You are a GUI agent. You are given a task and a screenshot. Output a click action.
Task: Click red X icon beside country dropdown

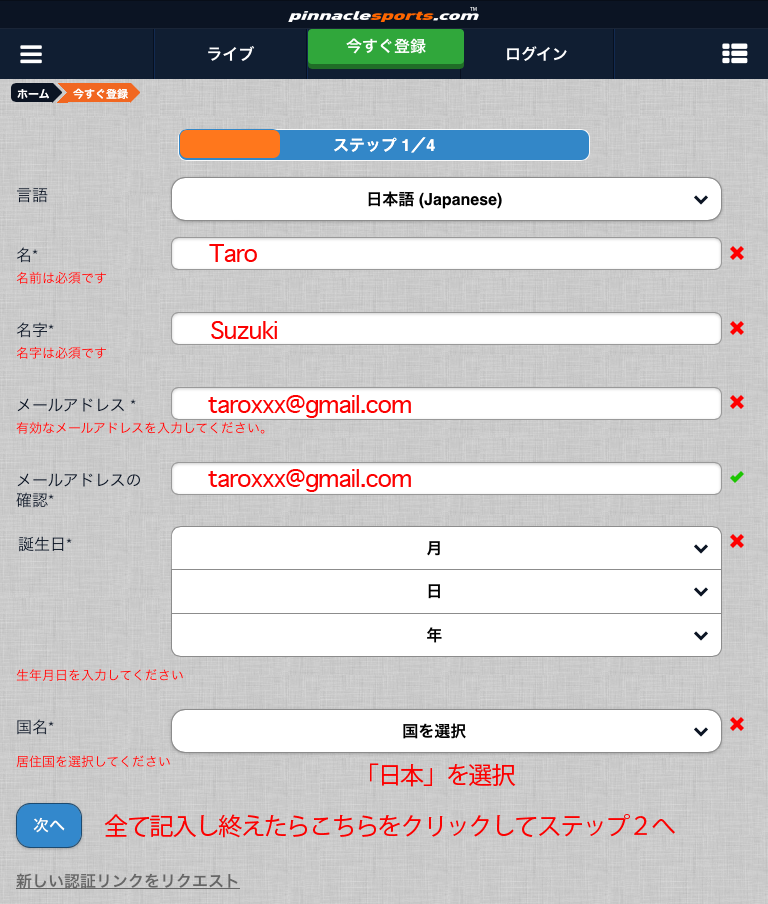(737, 725)
